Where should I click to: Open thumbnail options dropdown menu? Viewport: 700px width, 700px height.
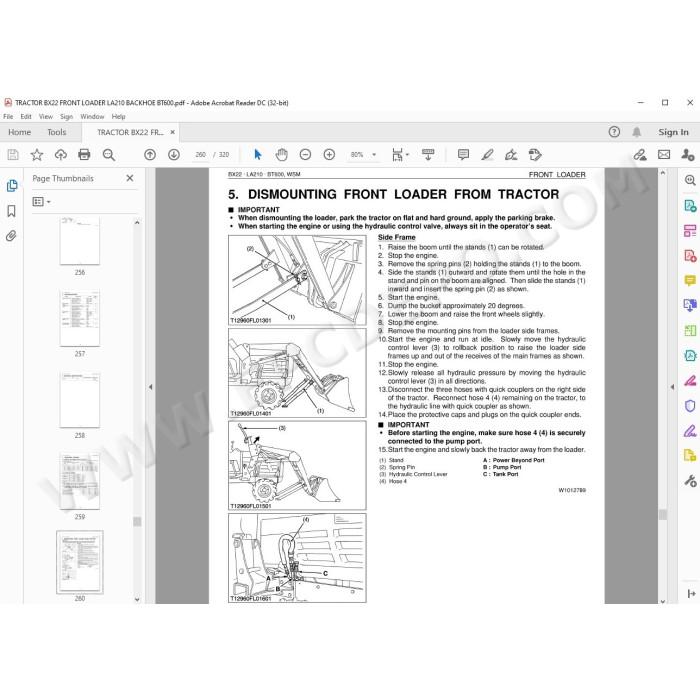click(x=42, y=202)
